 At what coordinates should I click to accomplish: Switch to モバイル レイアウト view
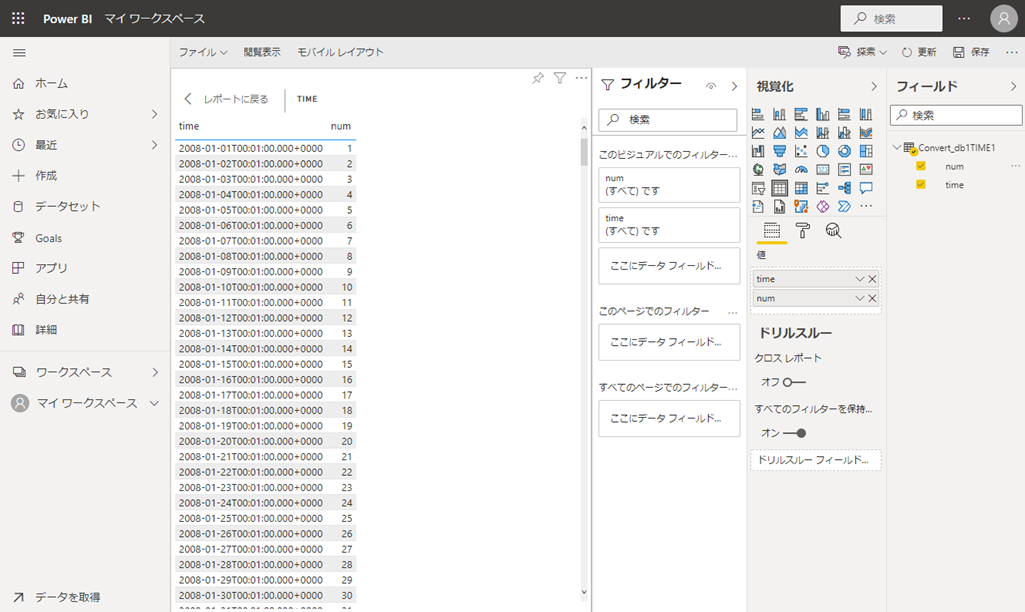[x=340, y=52]
